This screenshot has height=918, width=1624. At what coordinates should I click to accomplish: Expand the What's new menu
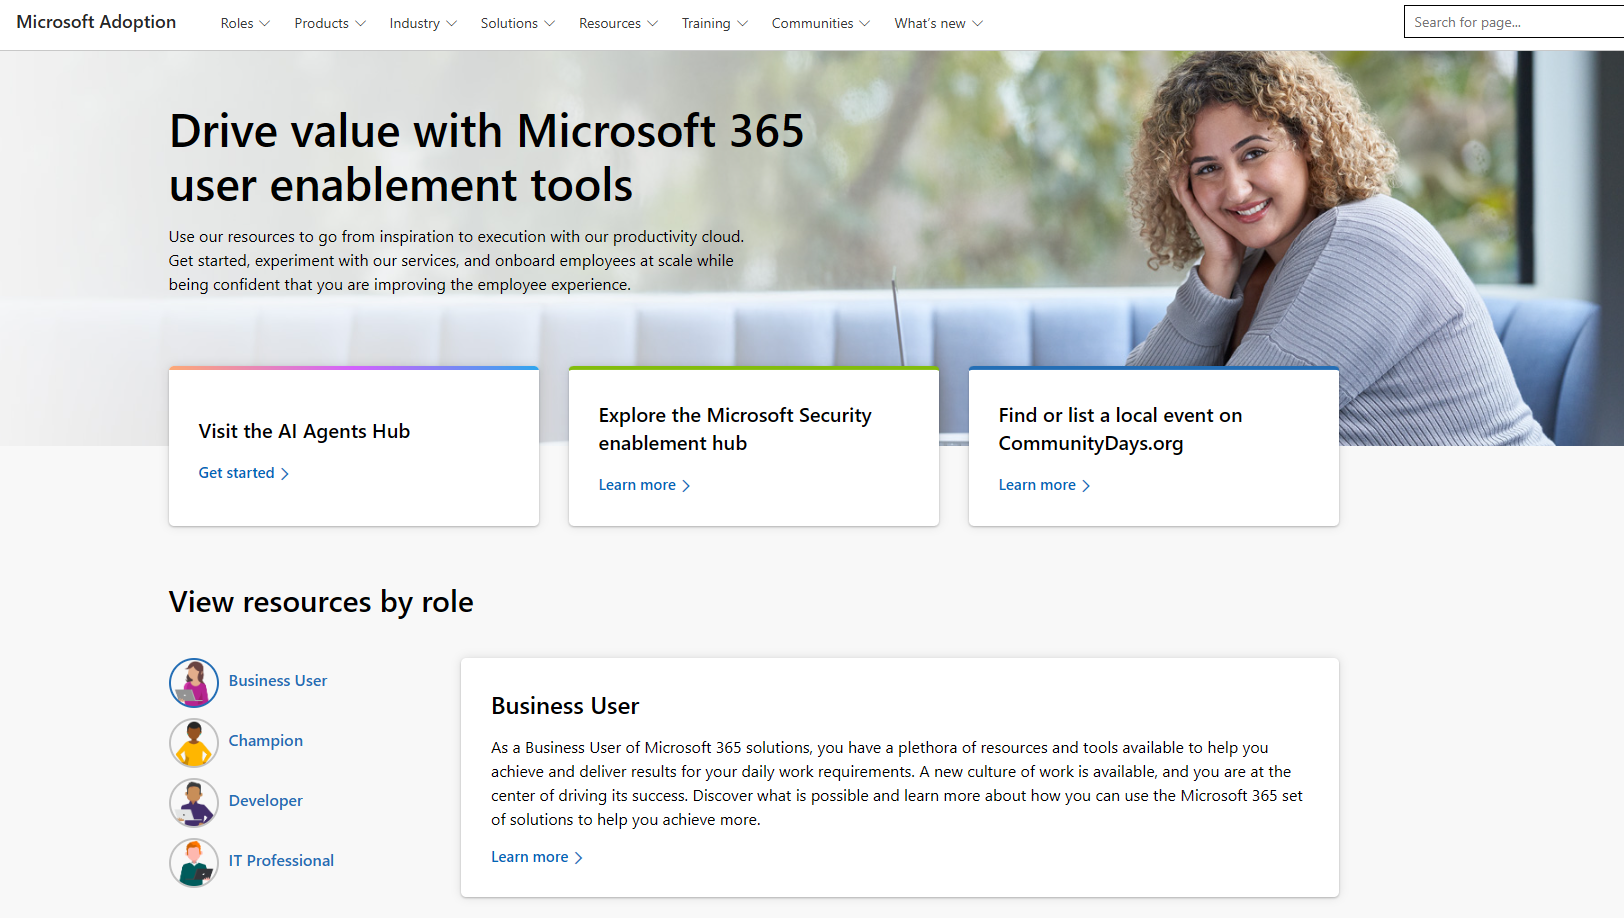click(x=938, y=23)
